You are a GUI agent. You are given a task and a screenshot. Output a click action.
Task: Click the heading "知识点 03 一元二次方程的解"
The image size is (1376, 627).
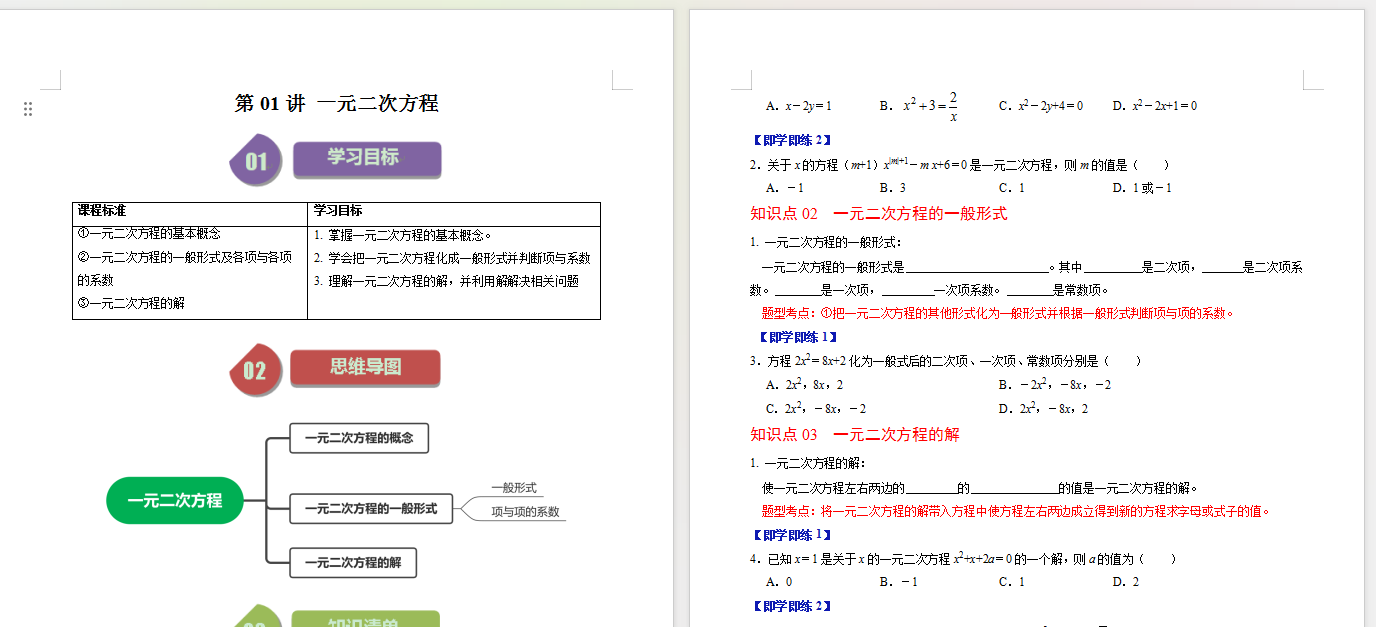coord(855,434)
